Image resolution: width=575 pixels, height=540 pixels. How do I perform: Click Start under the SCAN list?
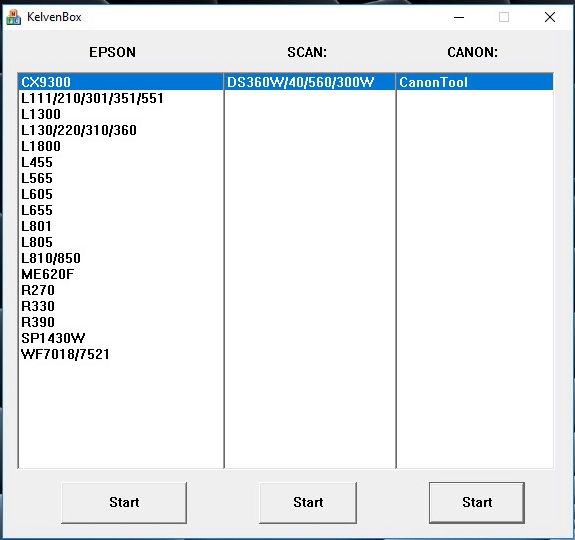[308, 503]
